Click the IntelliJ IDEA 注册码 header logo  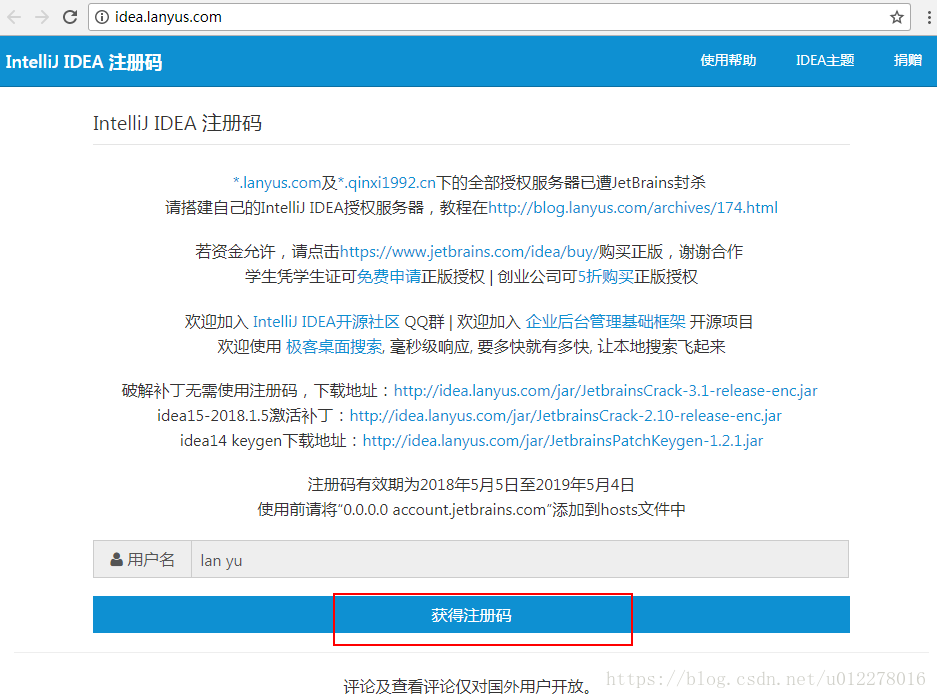pos(84,62)
